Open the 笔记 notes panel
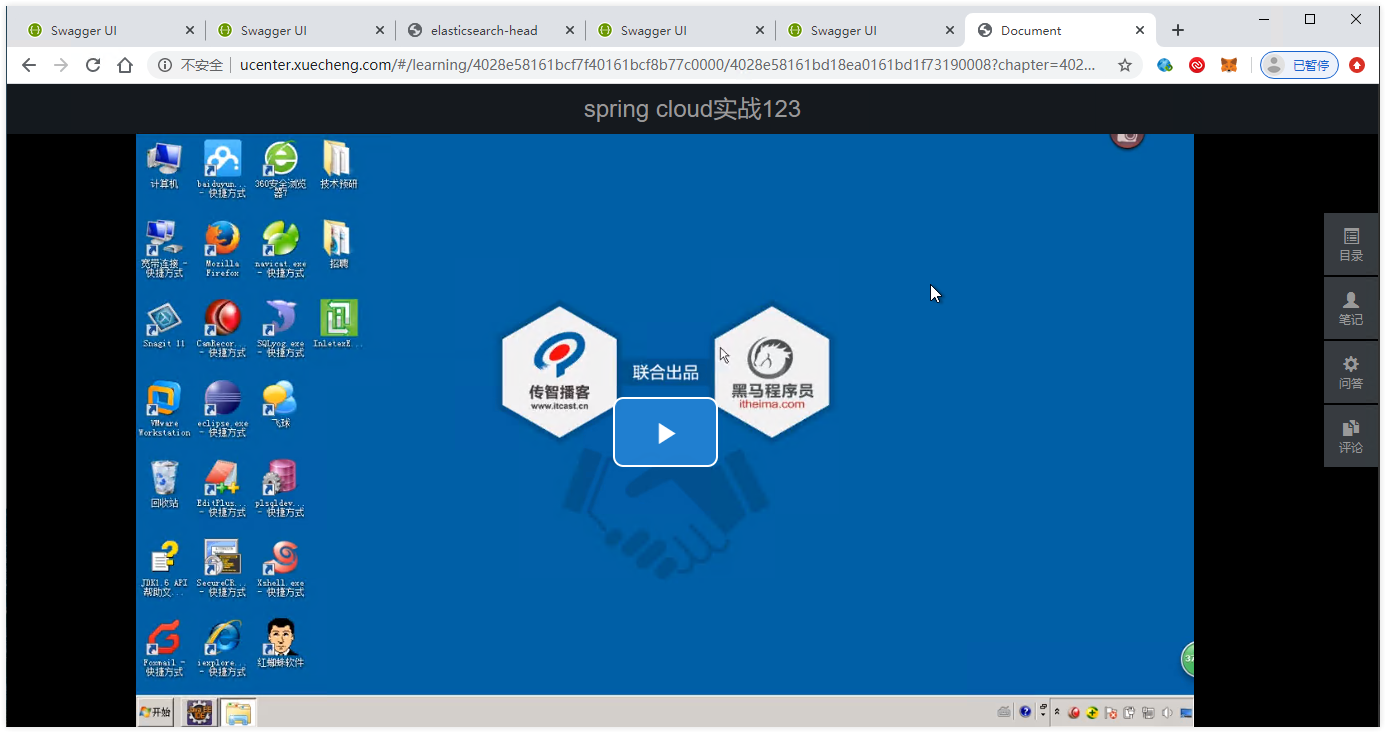The image size is (1386, 733). point(1351,308)
